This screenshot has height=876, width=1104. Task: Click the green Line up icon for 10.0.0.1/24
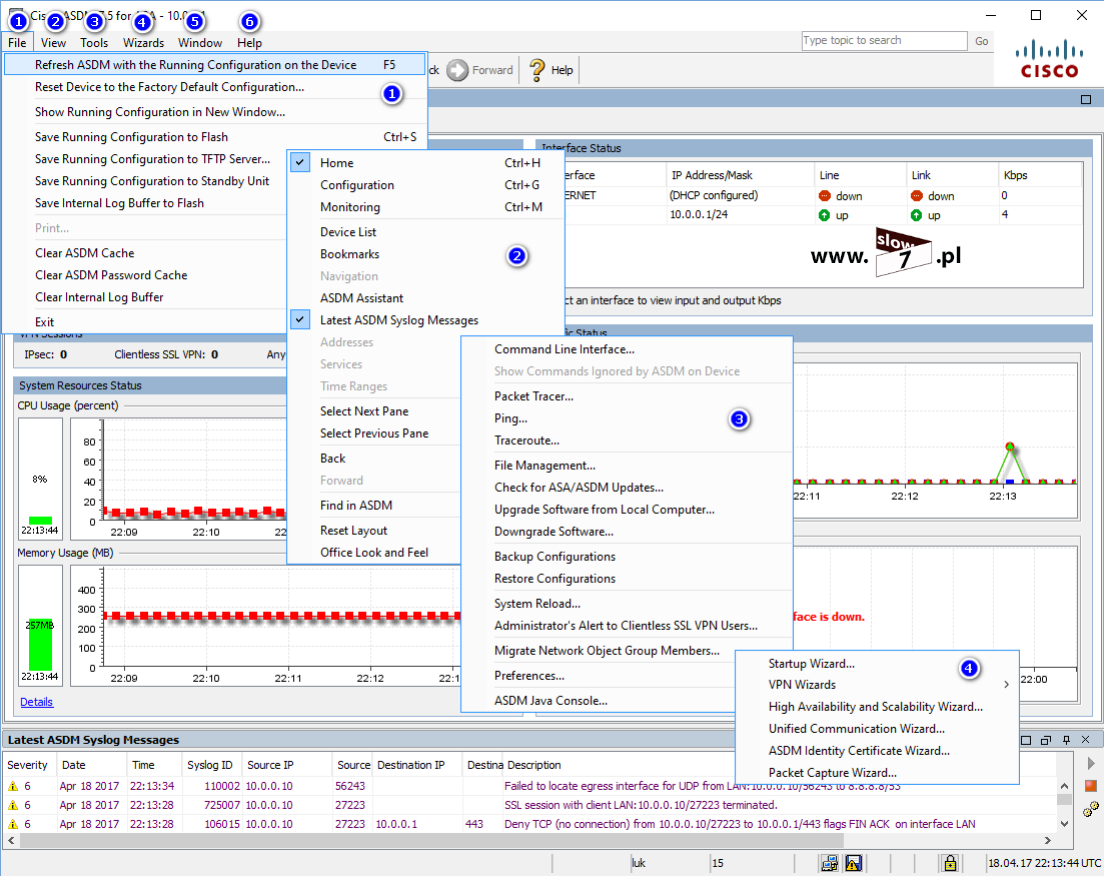(x=824, y=215)
